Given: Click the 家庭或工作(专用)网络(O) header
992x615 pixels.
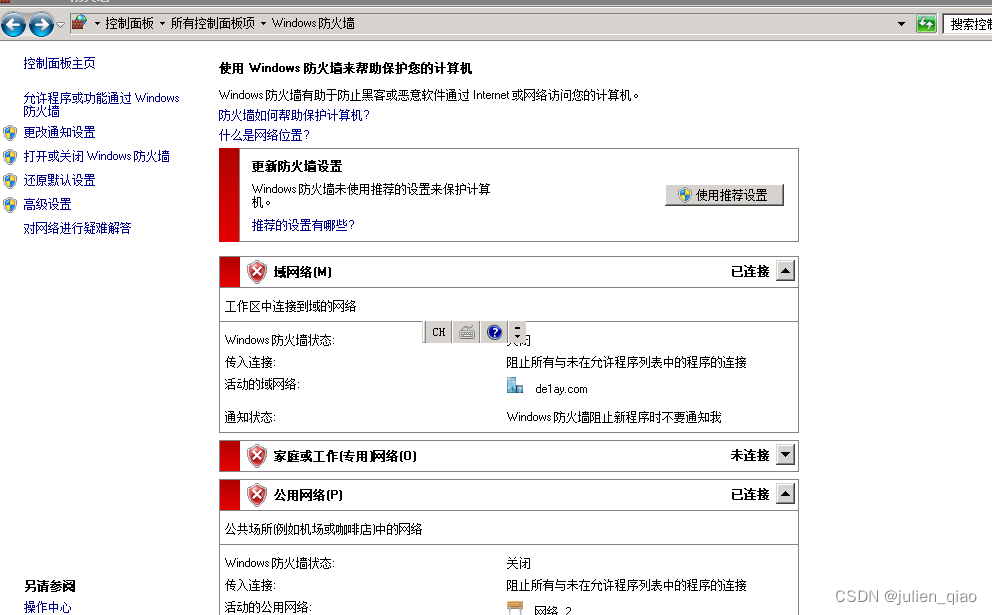Looking at the screenshot, I should coord(509,456).
